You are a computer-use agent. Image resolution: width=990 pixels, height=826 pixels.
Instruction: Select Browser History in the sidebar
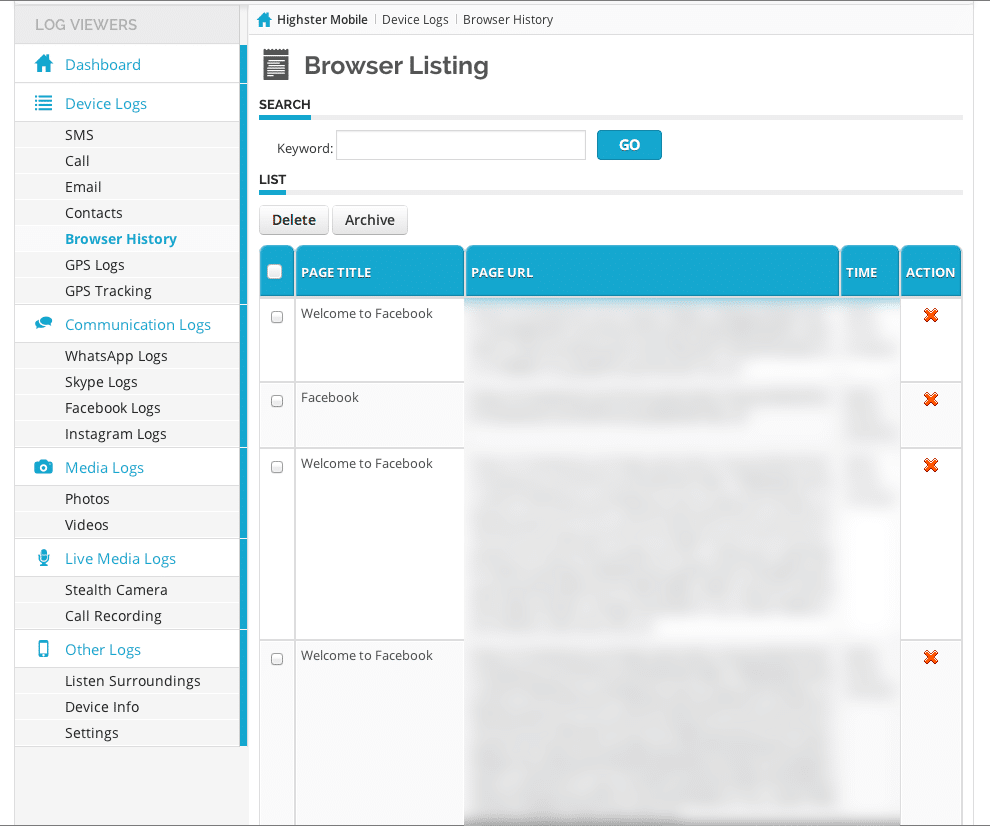click(x=121, y=239)
